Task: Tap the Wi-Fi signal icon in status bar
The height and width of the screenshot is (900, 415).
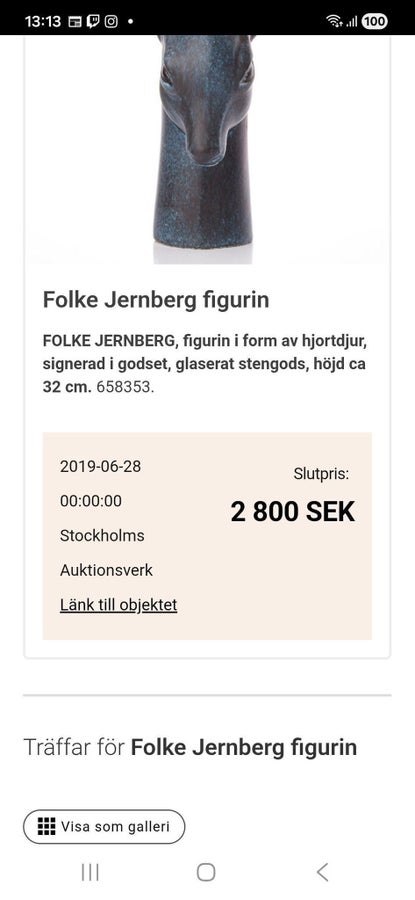Action: pos(334,22)
